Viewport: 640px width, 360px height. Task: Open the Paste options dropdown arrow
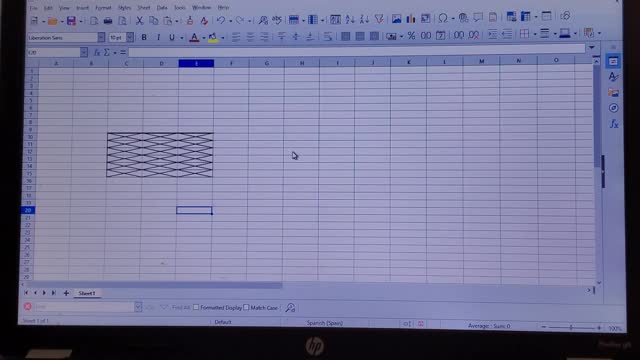tap(177, 21)
